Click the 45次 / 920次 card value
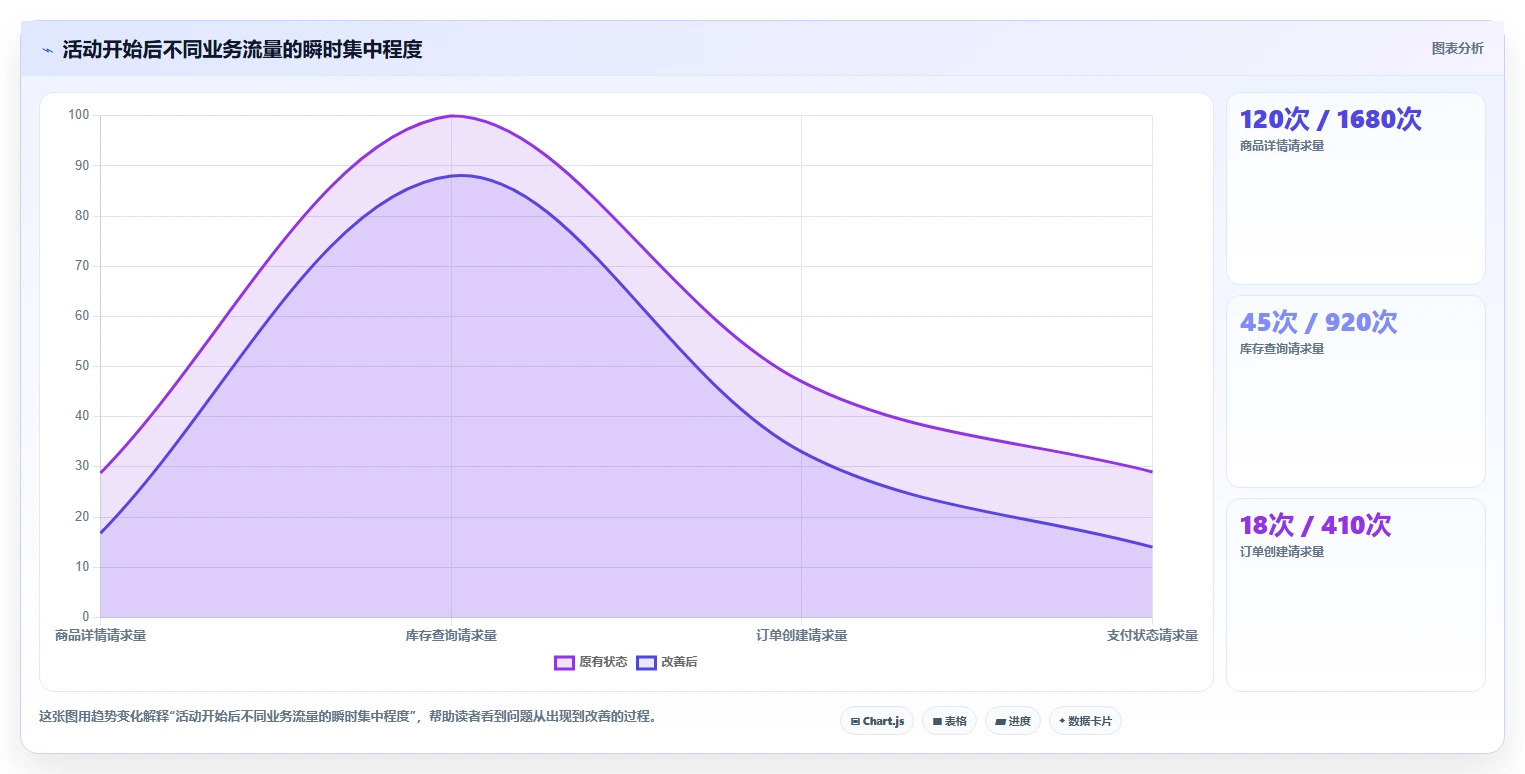 [1318, 322]
